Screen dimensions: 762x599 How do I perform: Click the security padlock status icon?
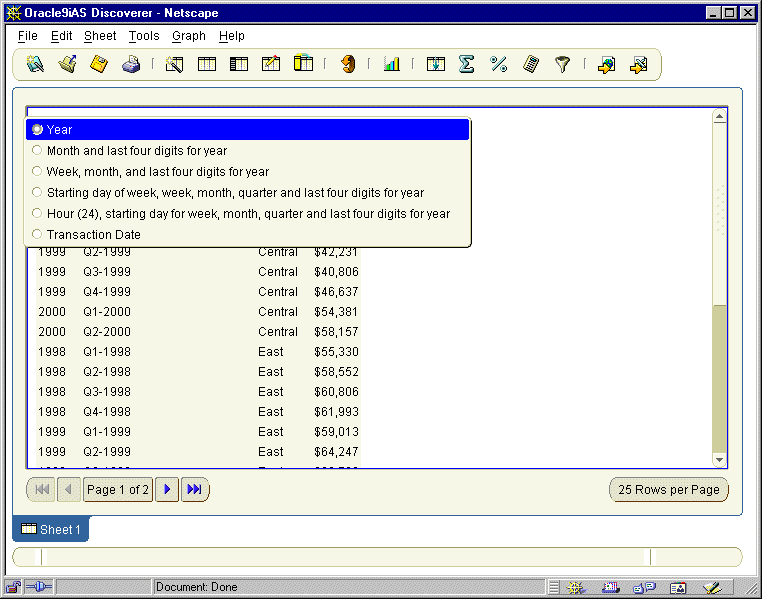click(13, 587)
